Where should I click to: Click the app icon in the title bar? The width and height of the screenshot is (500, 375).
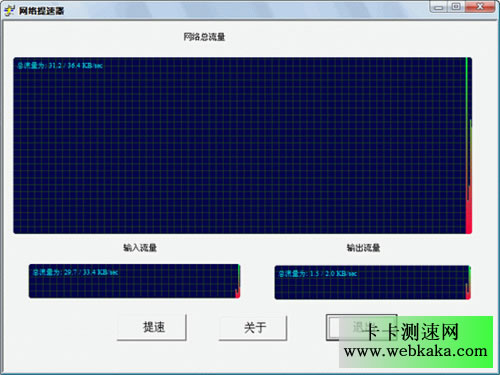[x=9, y=10]
